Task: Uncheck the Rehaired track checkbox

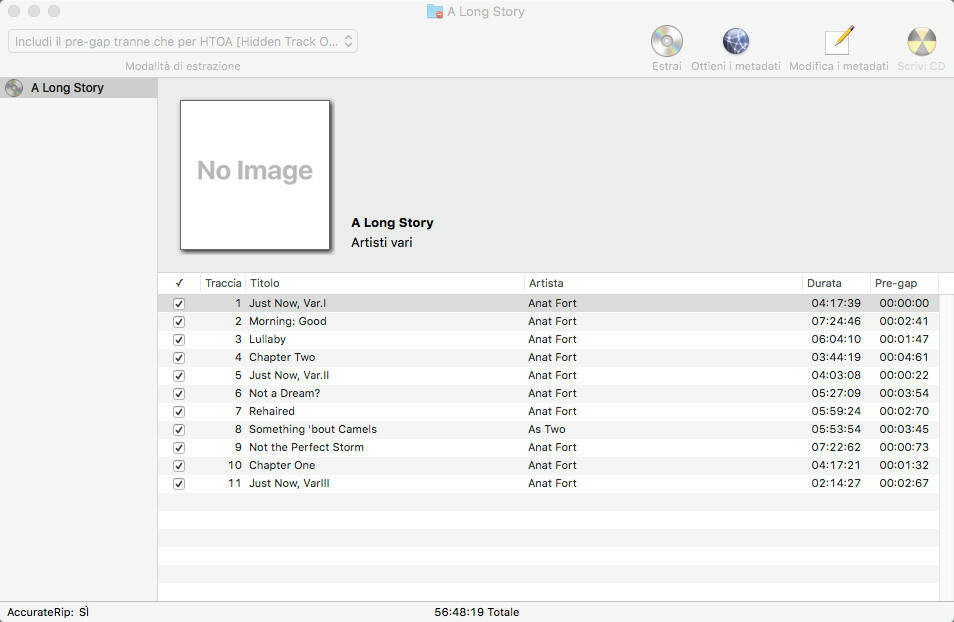Action: 179,411
